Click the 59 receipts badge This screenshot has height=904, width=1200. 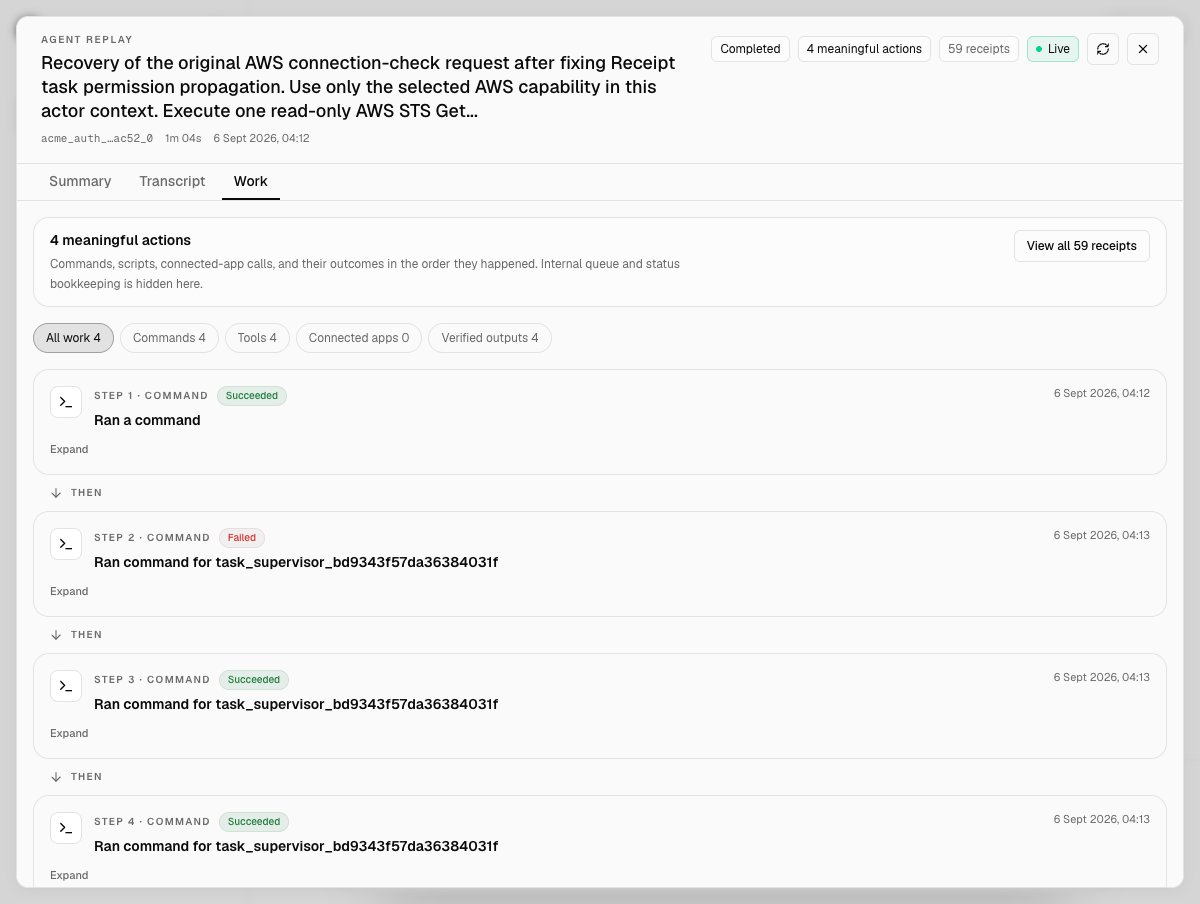pyautogui.click(x=979, y=49)
